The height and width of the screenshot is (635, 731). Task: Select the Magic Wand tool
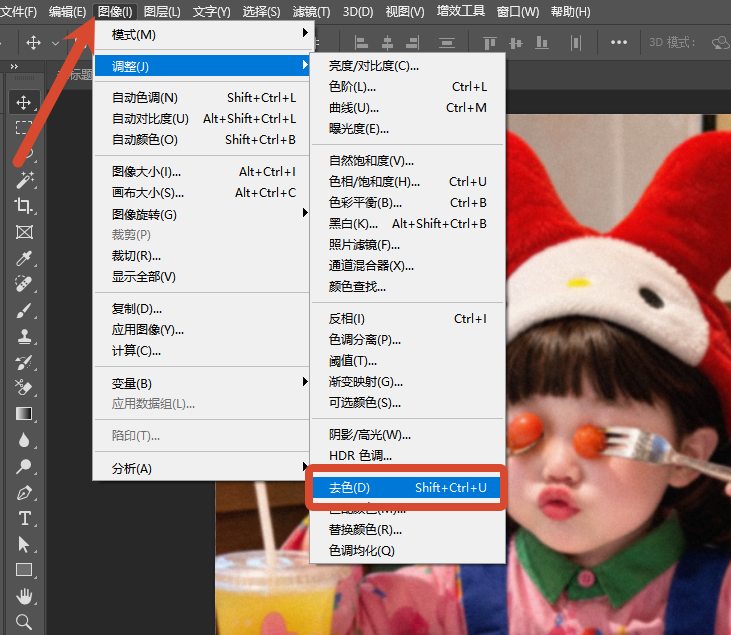click(x=24, y=180)
